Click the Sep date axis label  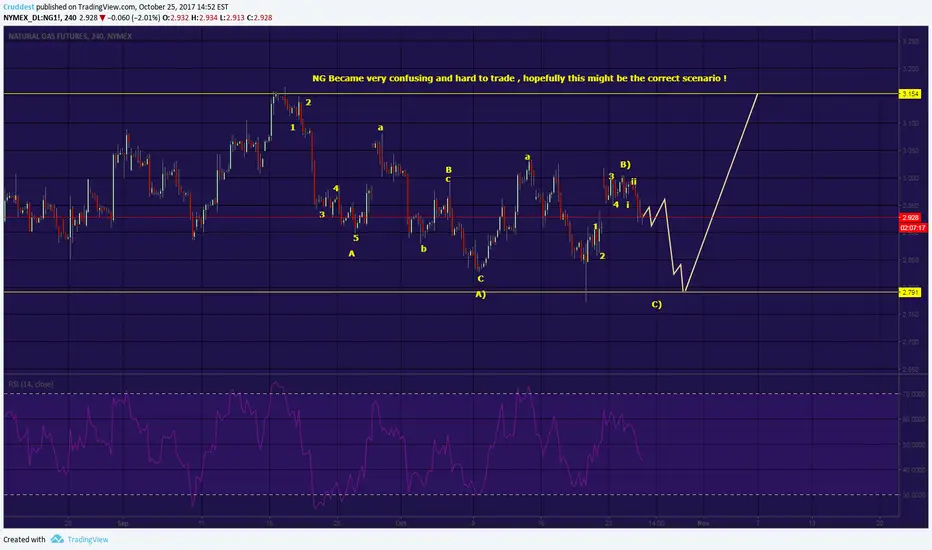tap(123, 523)
